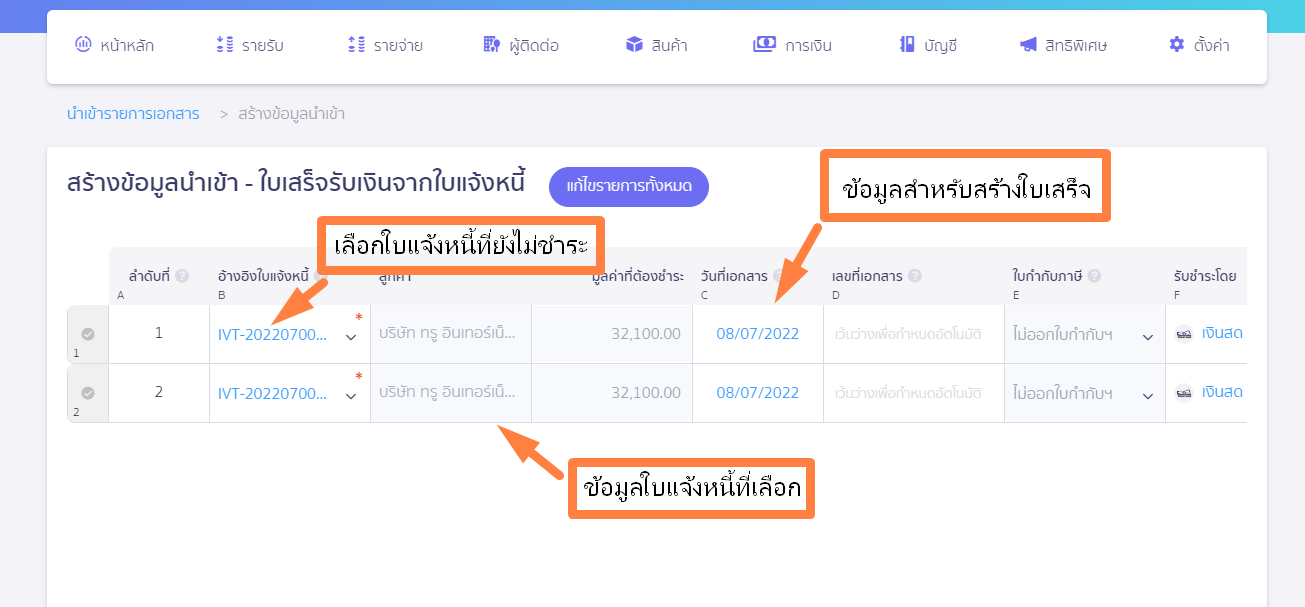Click help icon next to ใบกำกับภาษี
1305x607 pixels.
point(1094,276)
